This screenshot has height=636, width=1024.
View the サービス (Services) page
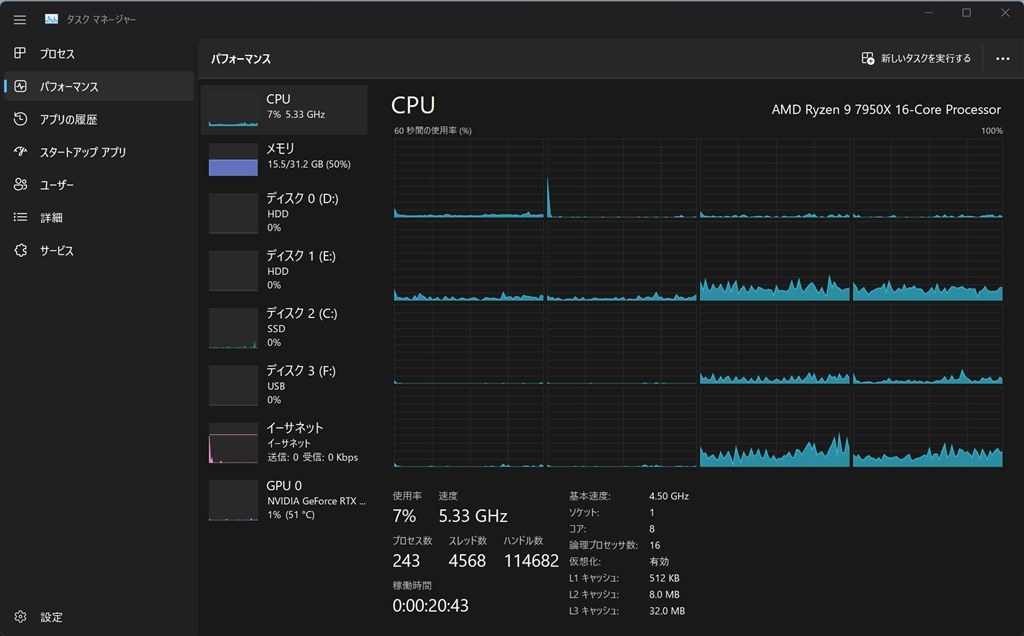(x=60, y=250)
